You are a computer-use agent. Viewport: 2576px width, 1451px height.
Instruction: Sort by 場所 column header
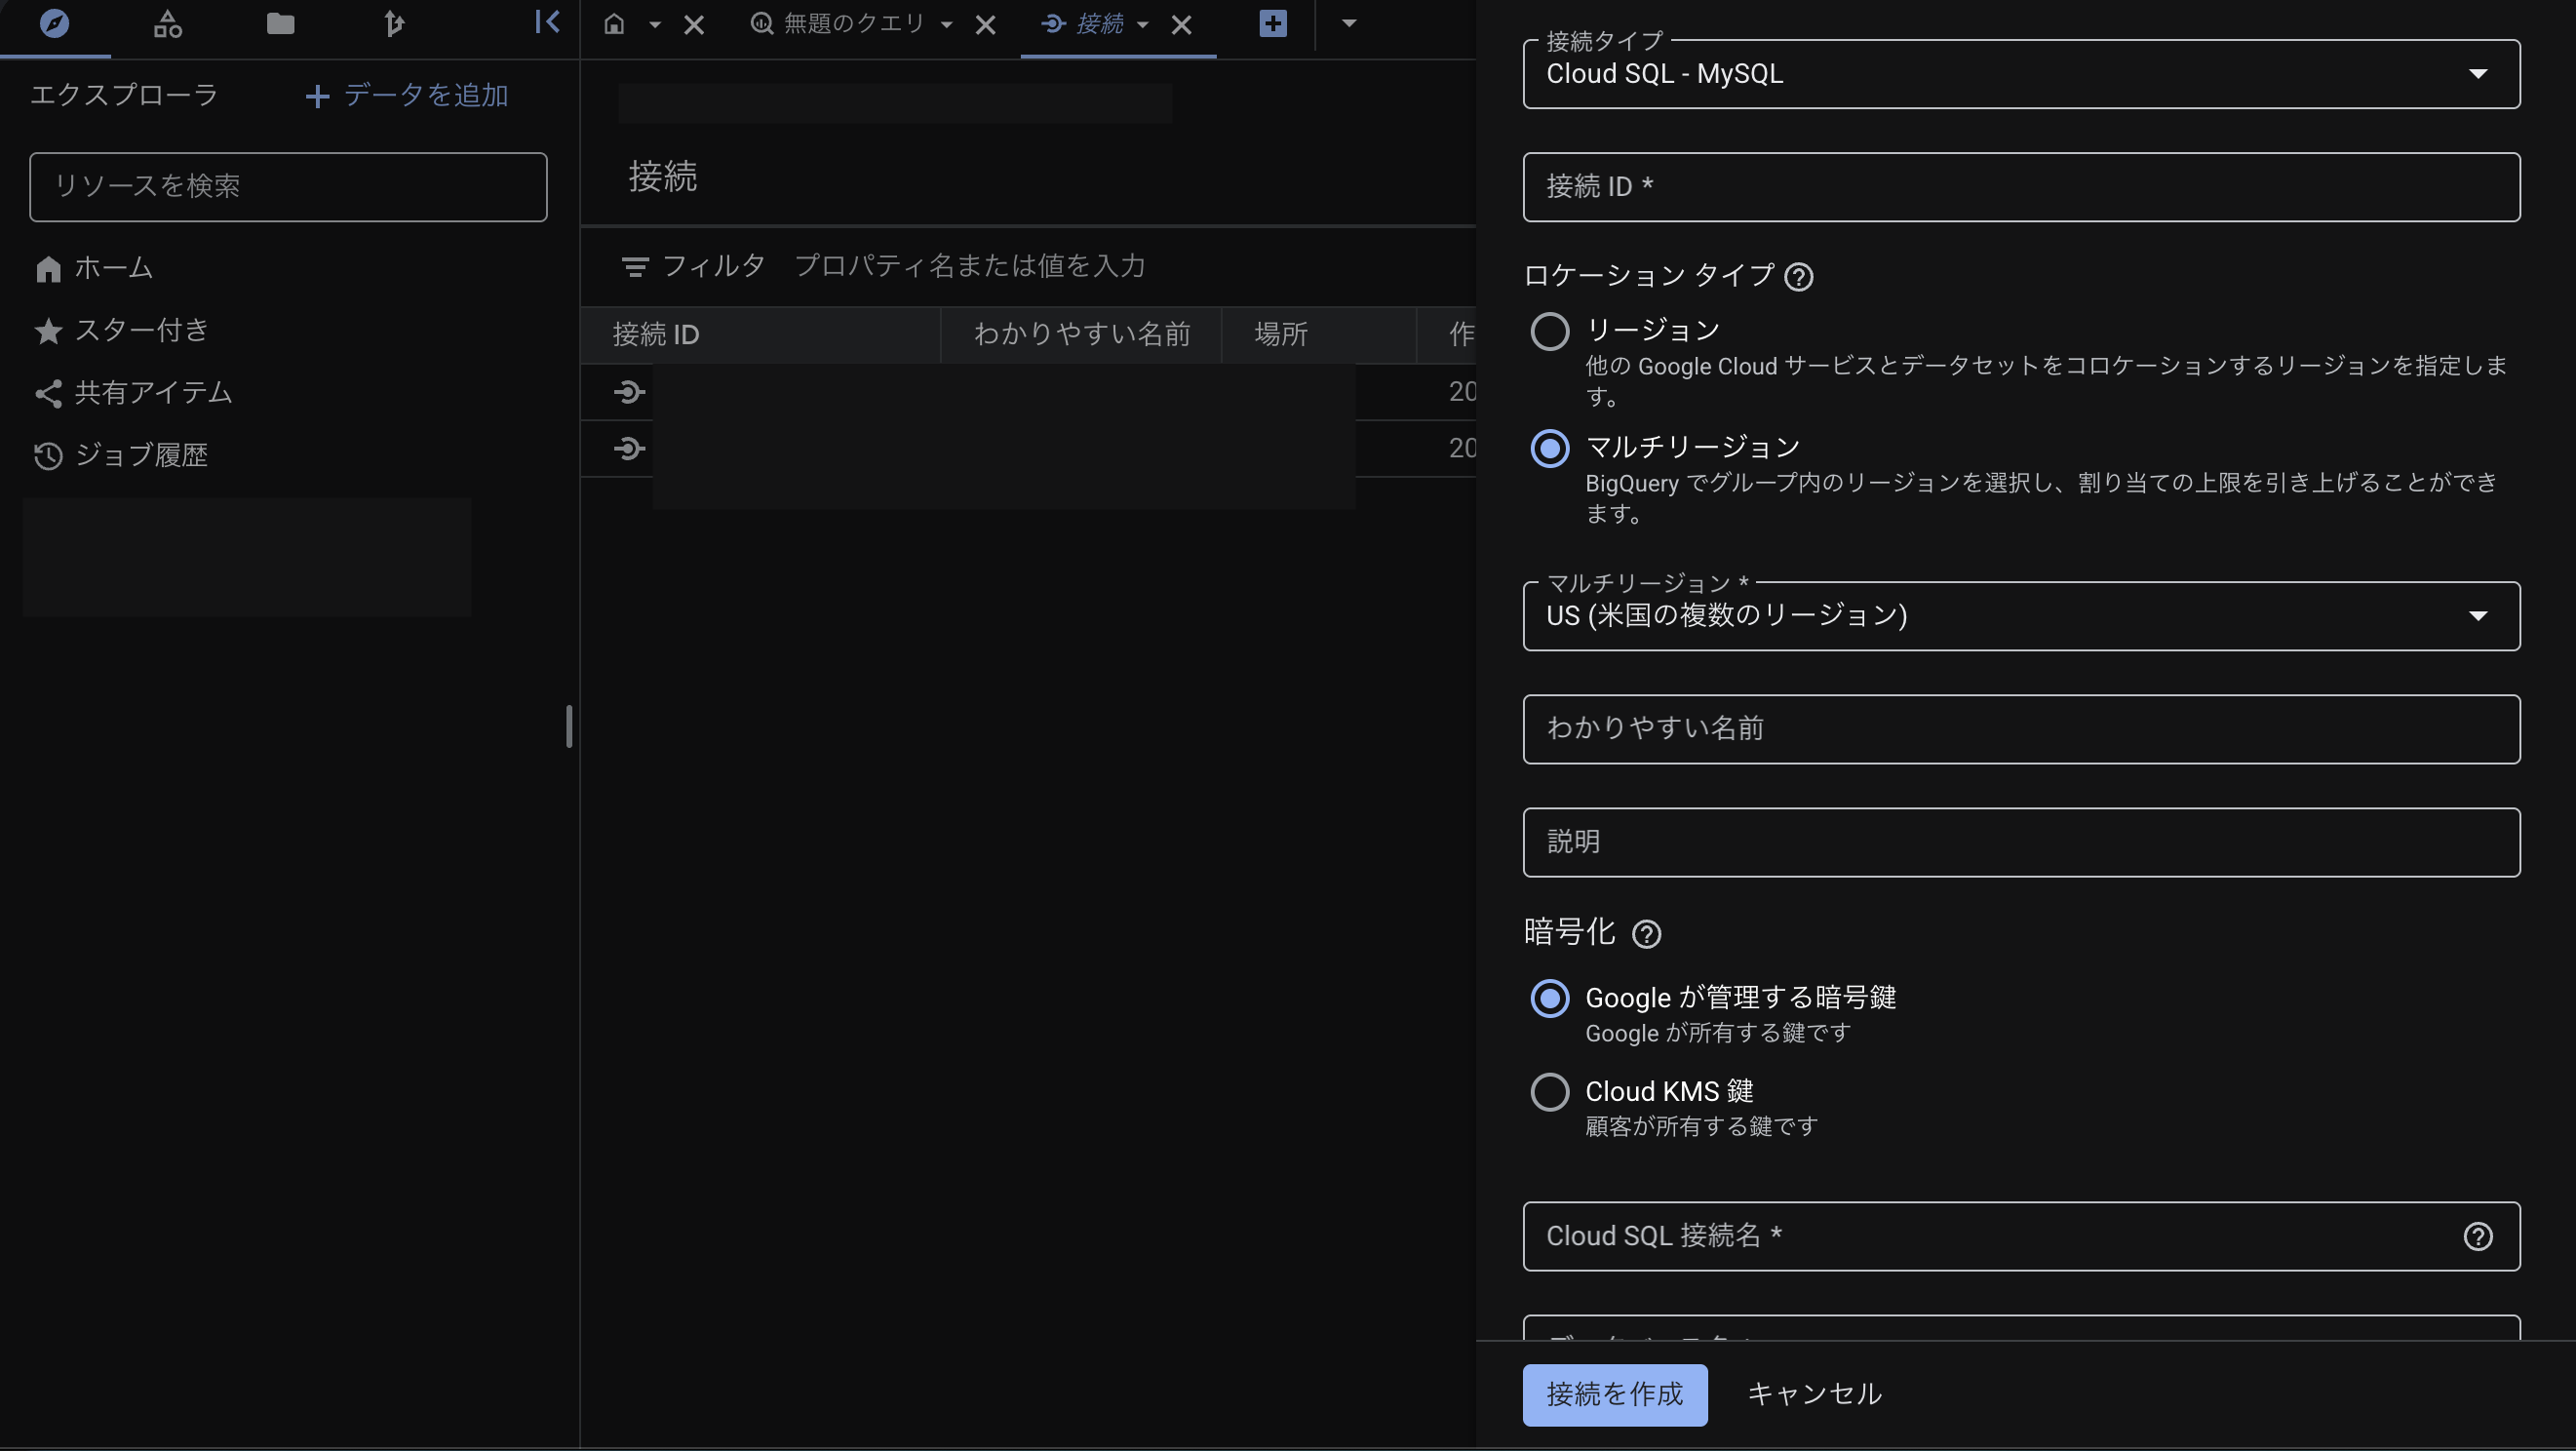[x=1281, y=334]
